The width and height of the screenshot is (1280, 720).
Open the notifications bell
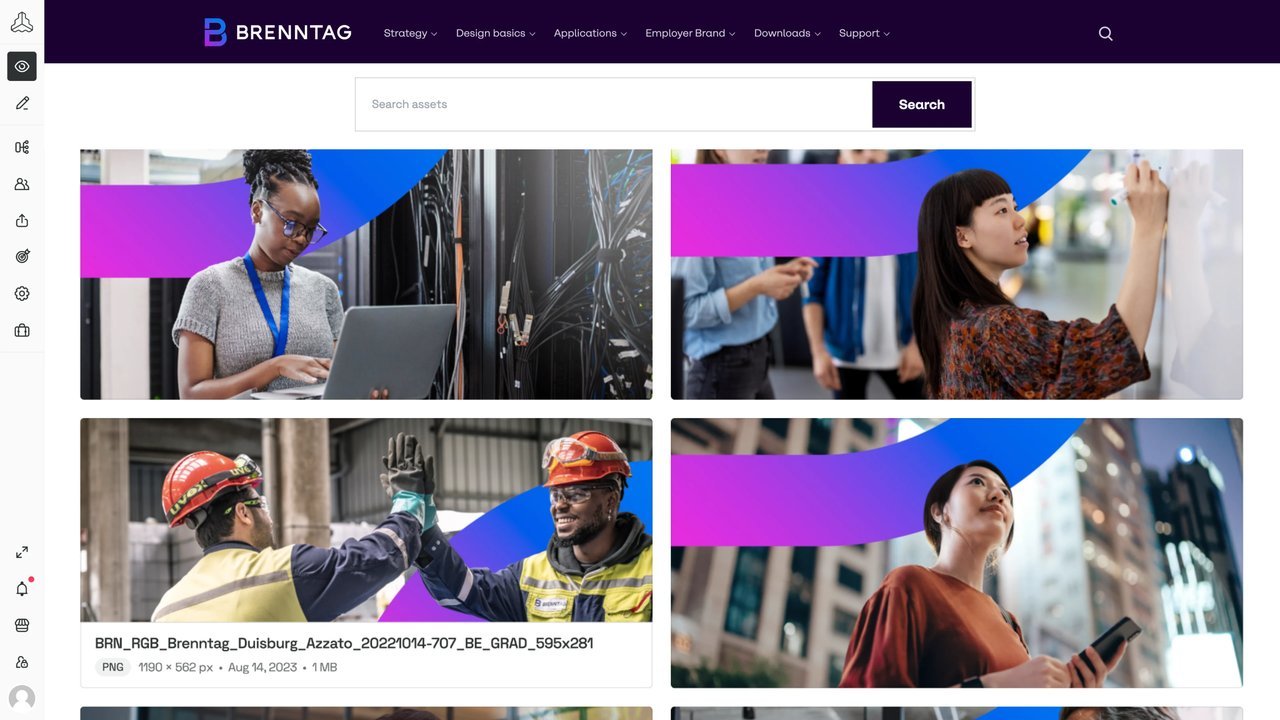pos(22,589)
